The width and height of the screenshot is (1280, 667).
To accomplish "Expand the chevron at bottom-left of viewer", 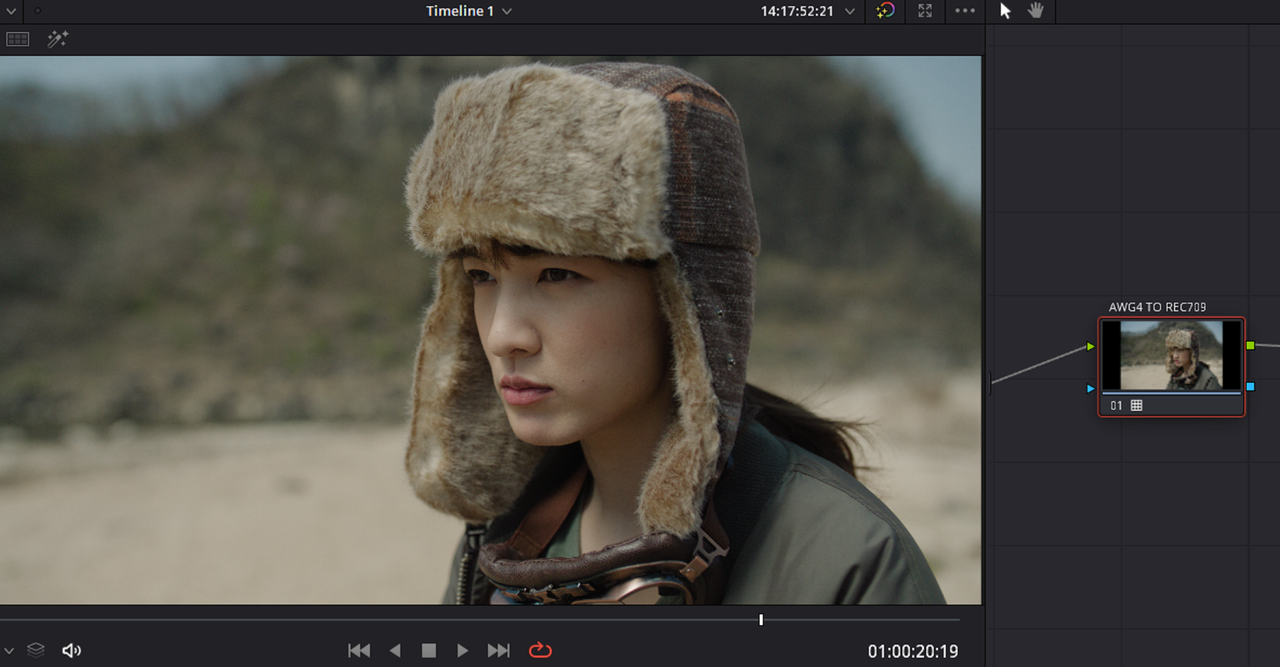I will tap(8, 650).
